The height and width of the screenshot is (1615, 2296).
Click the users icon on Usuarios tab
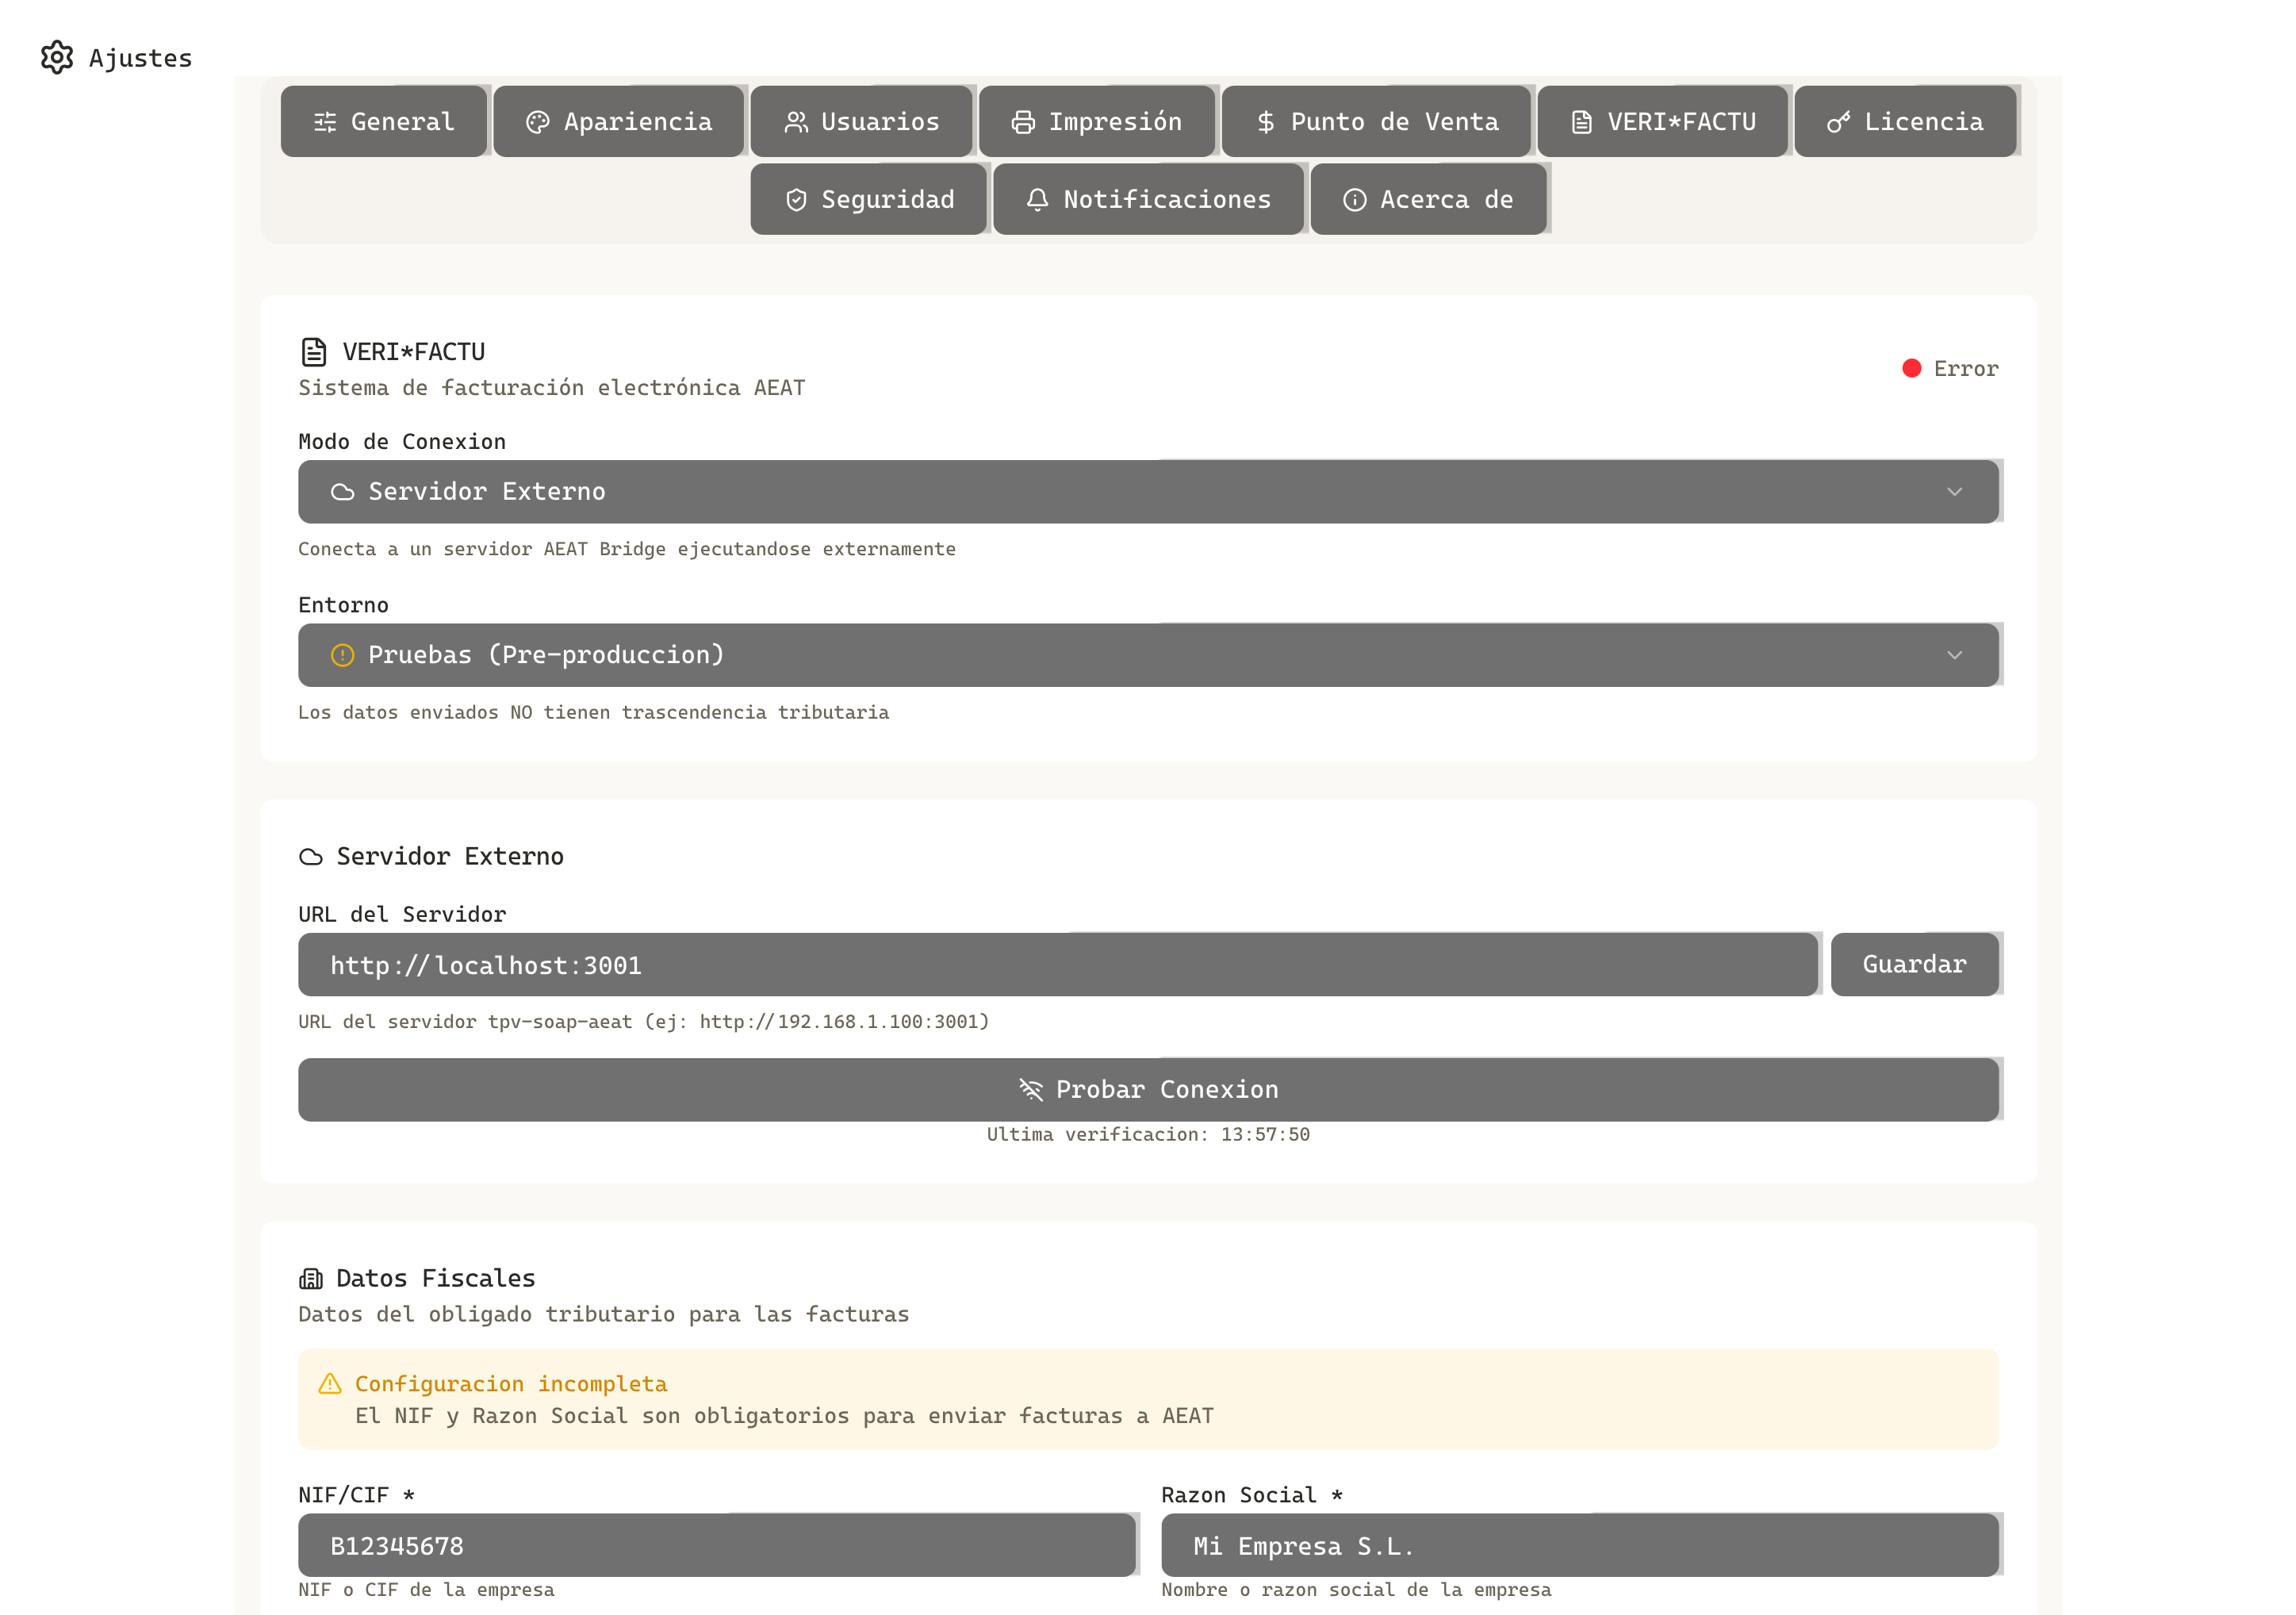click(797, 121)
